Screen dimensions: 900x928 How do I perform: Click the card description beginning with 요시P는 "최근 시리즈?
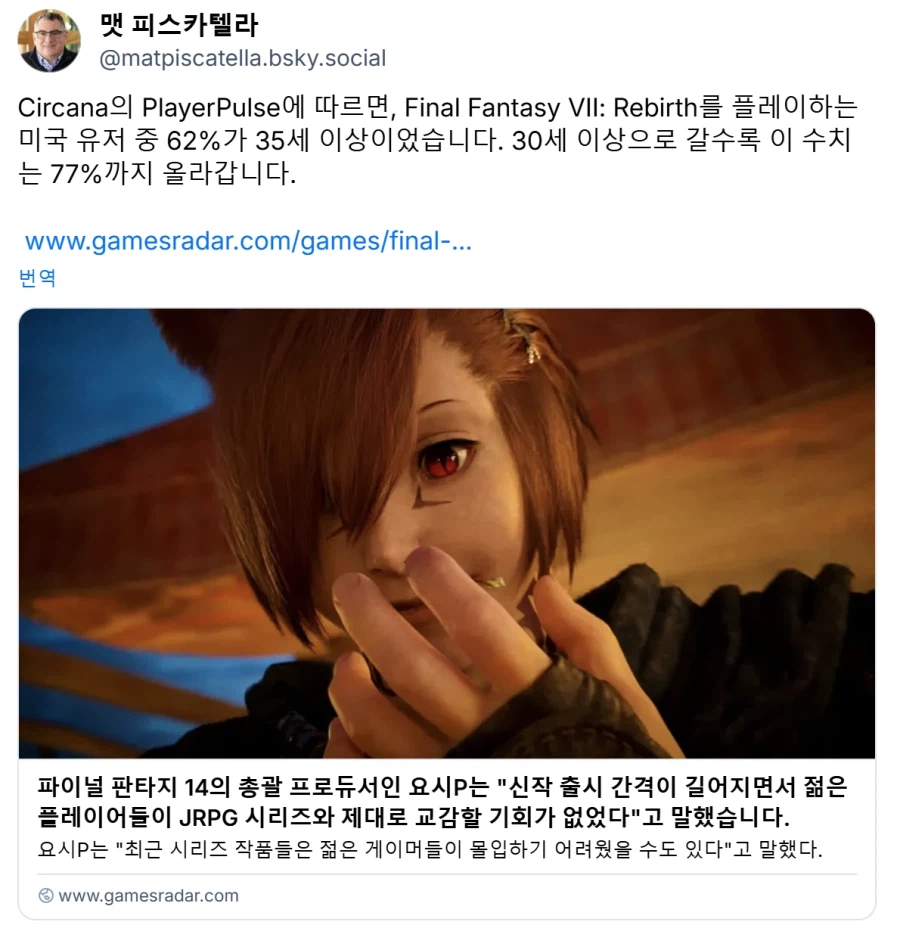[x=430, y=849]
